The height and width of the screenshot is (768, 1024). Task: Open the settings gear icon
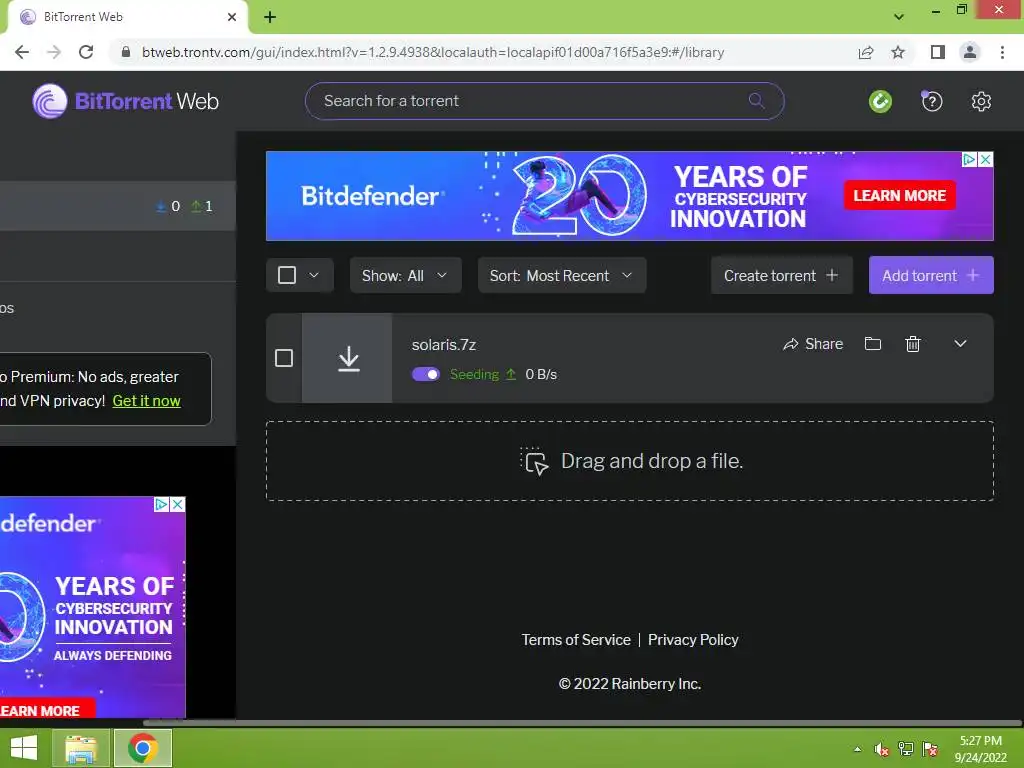(981, 101)
